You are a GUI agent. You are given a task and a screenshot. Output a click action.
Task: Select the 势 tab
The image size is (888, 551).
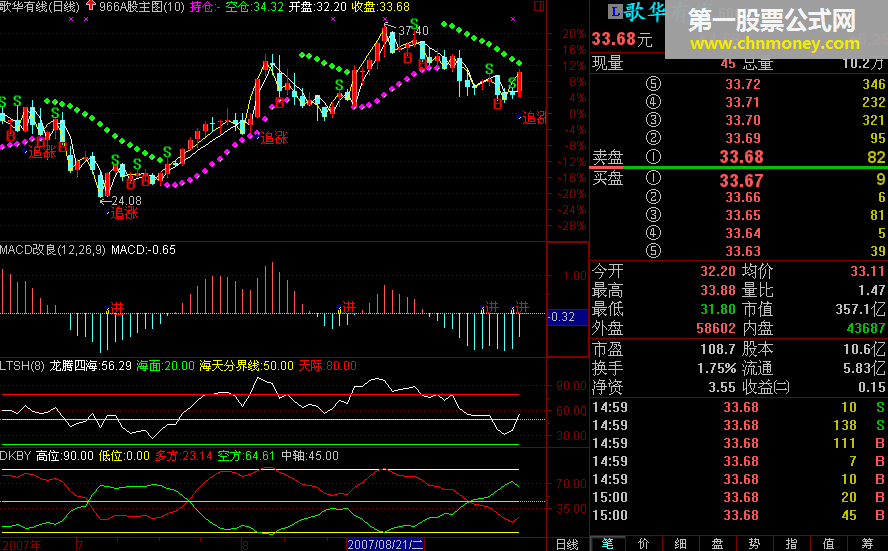pyautogui.click(x=754, y=544)
